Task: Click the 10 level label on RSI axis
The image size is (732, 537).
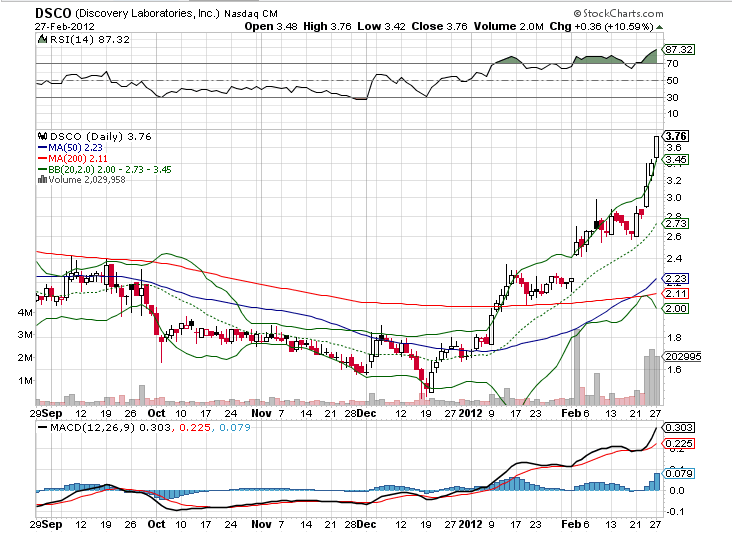Action: (672, 113)
